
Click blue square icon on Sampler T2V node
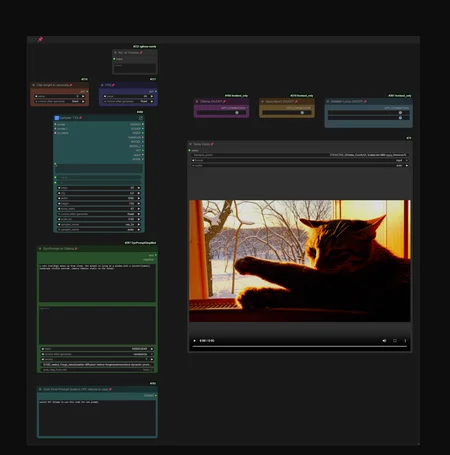pyautogui.click(x=57, y=118)
